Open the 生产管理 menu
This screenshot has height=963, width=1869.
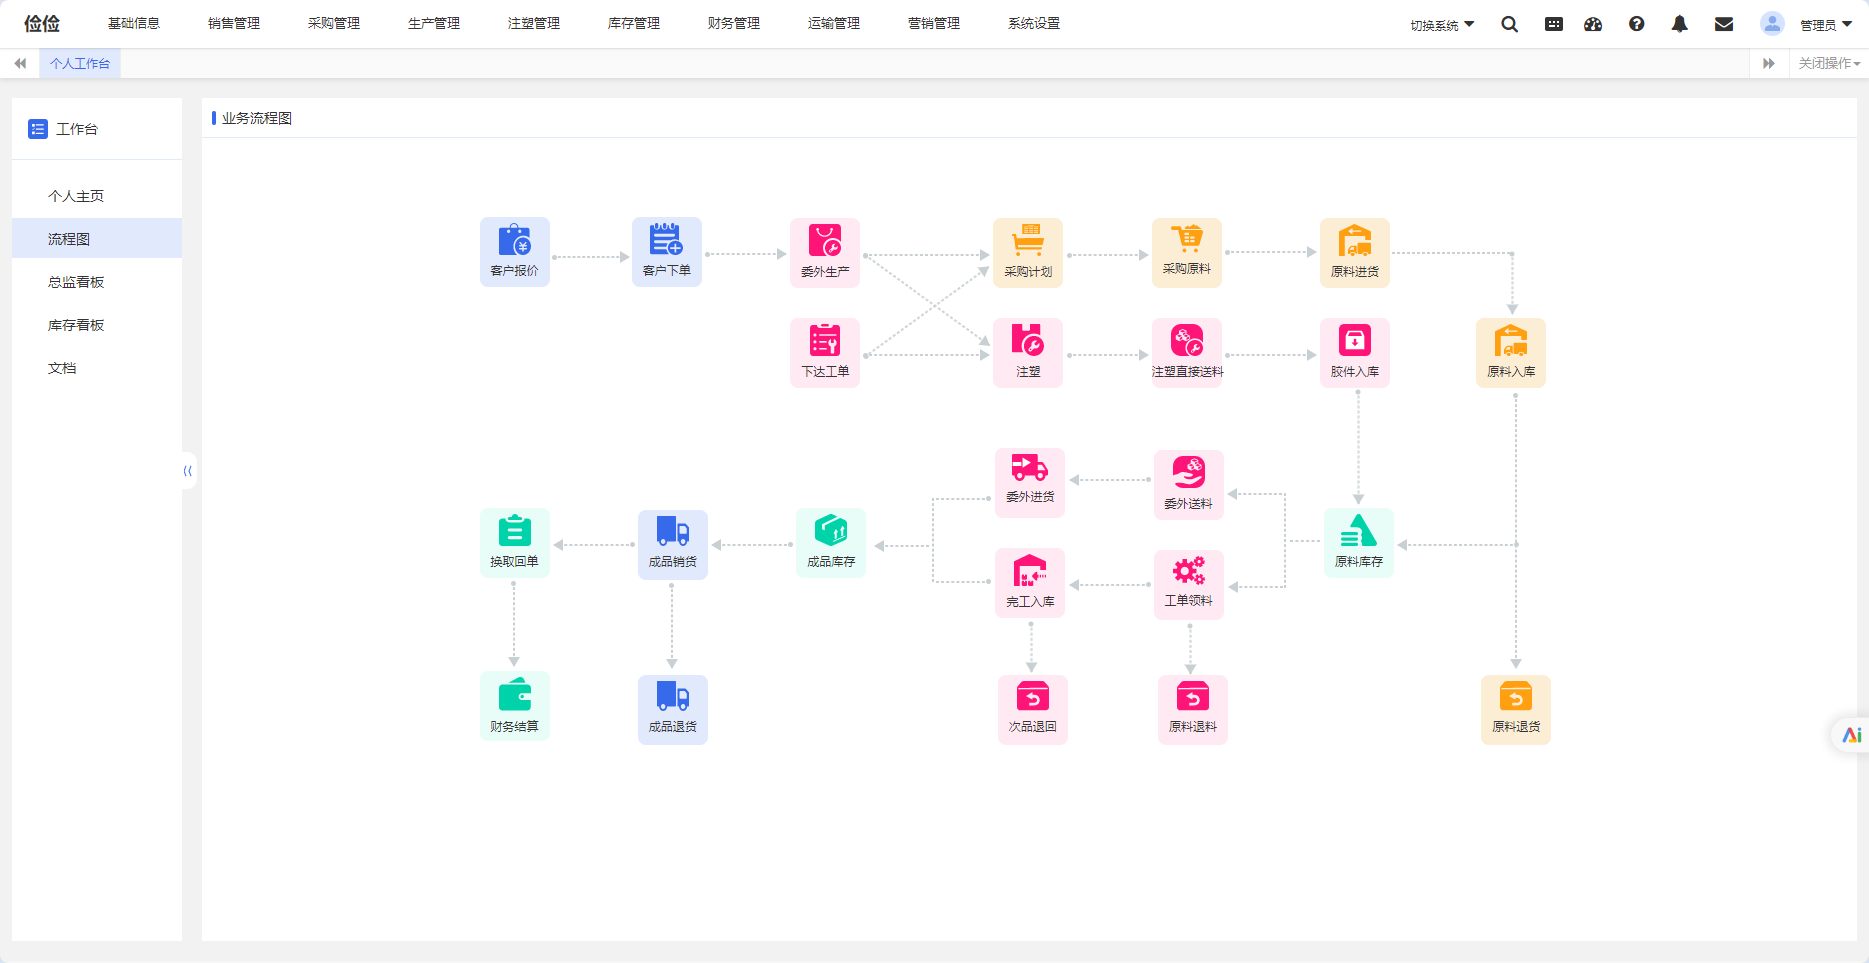pos(434,23)
